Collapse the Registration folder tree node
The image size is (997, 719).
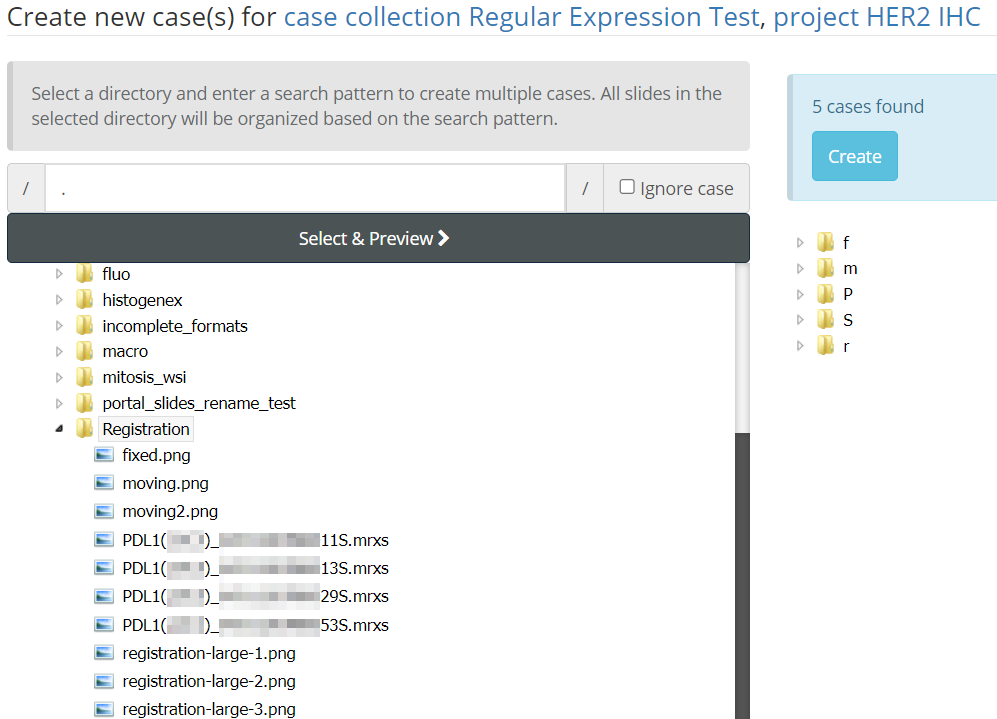[x=59, y=429]
